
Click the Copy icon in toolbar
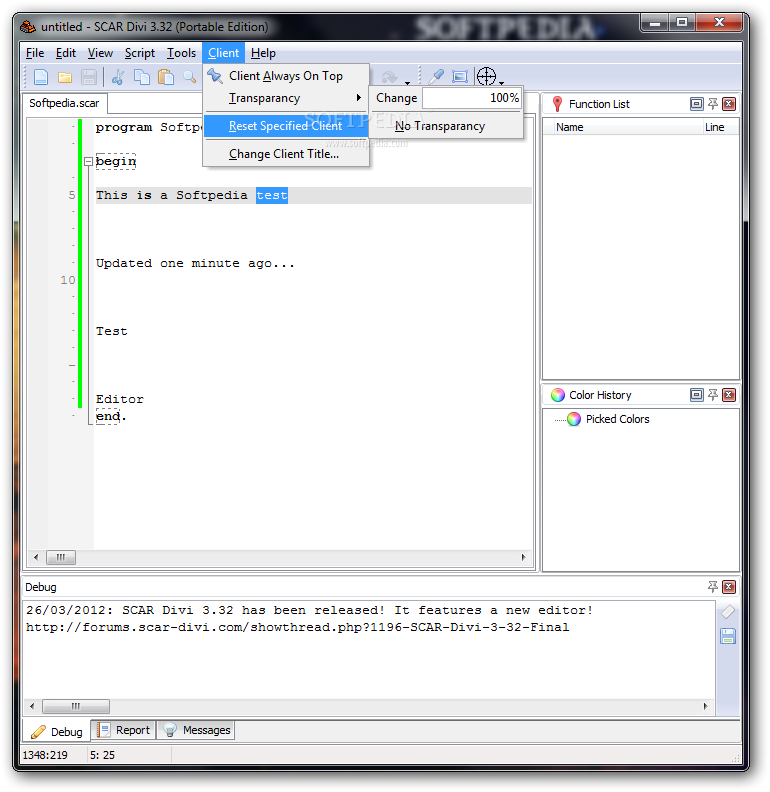pyautogui.click(x=141, y=77)
